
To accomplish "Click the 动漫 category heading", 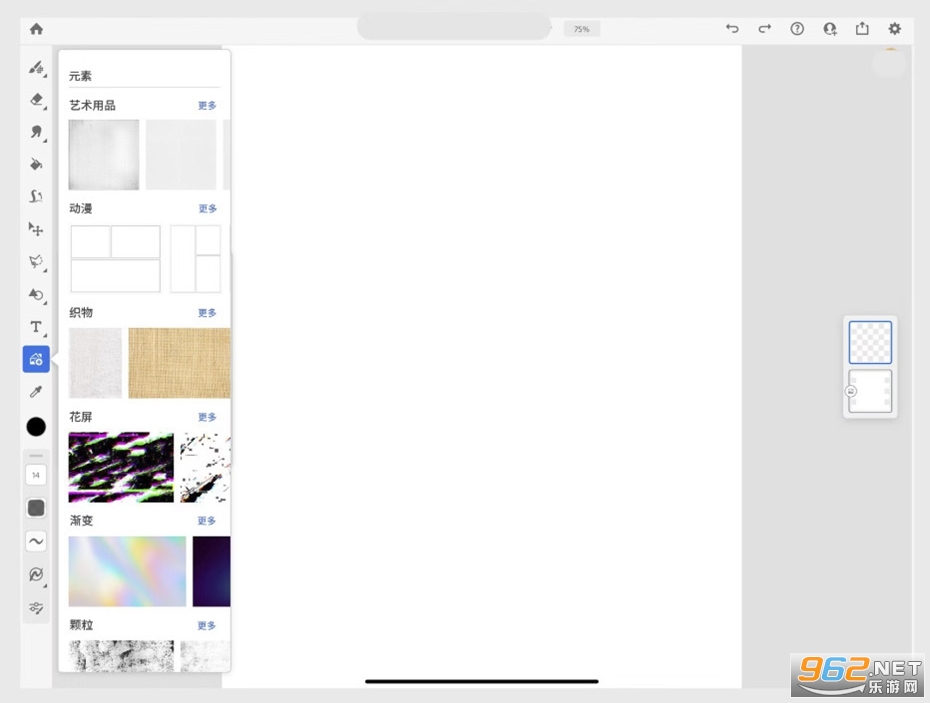I will coord(81,209).
